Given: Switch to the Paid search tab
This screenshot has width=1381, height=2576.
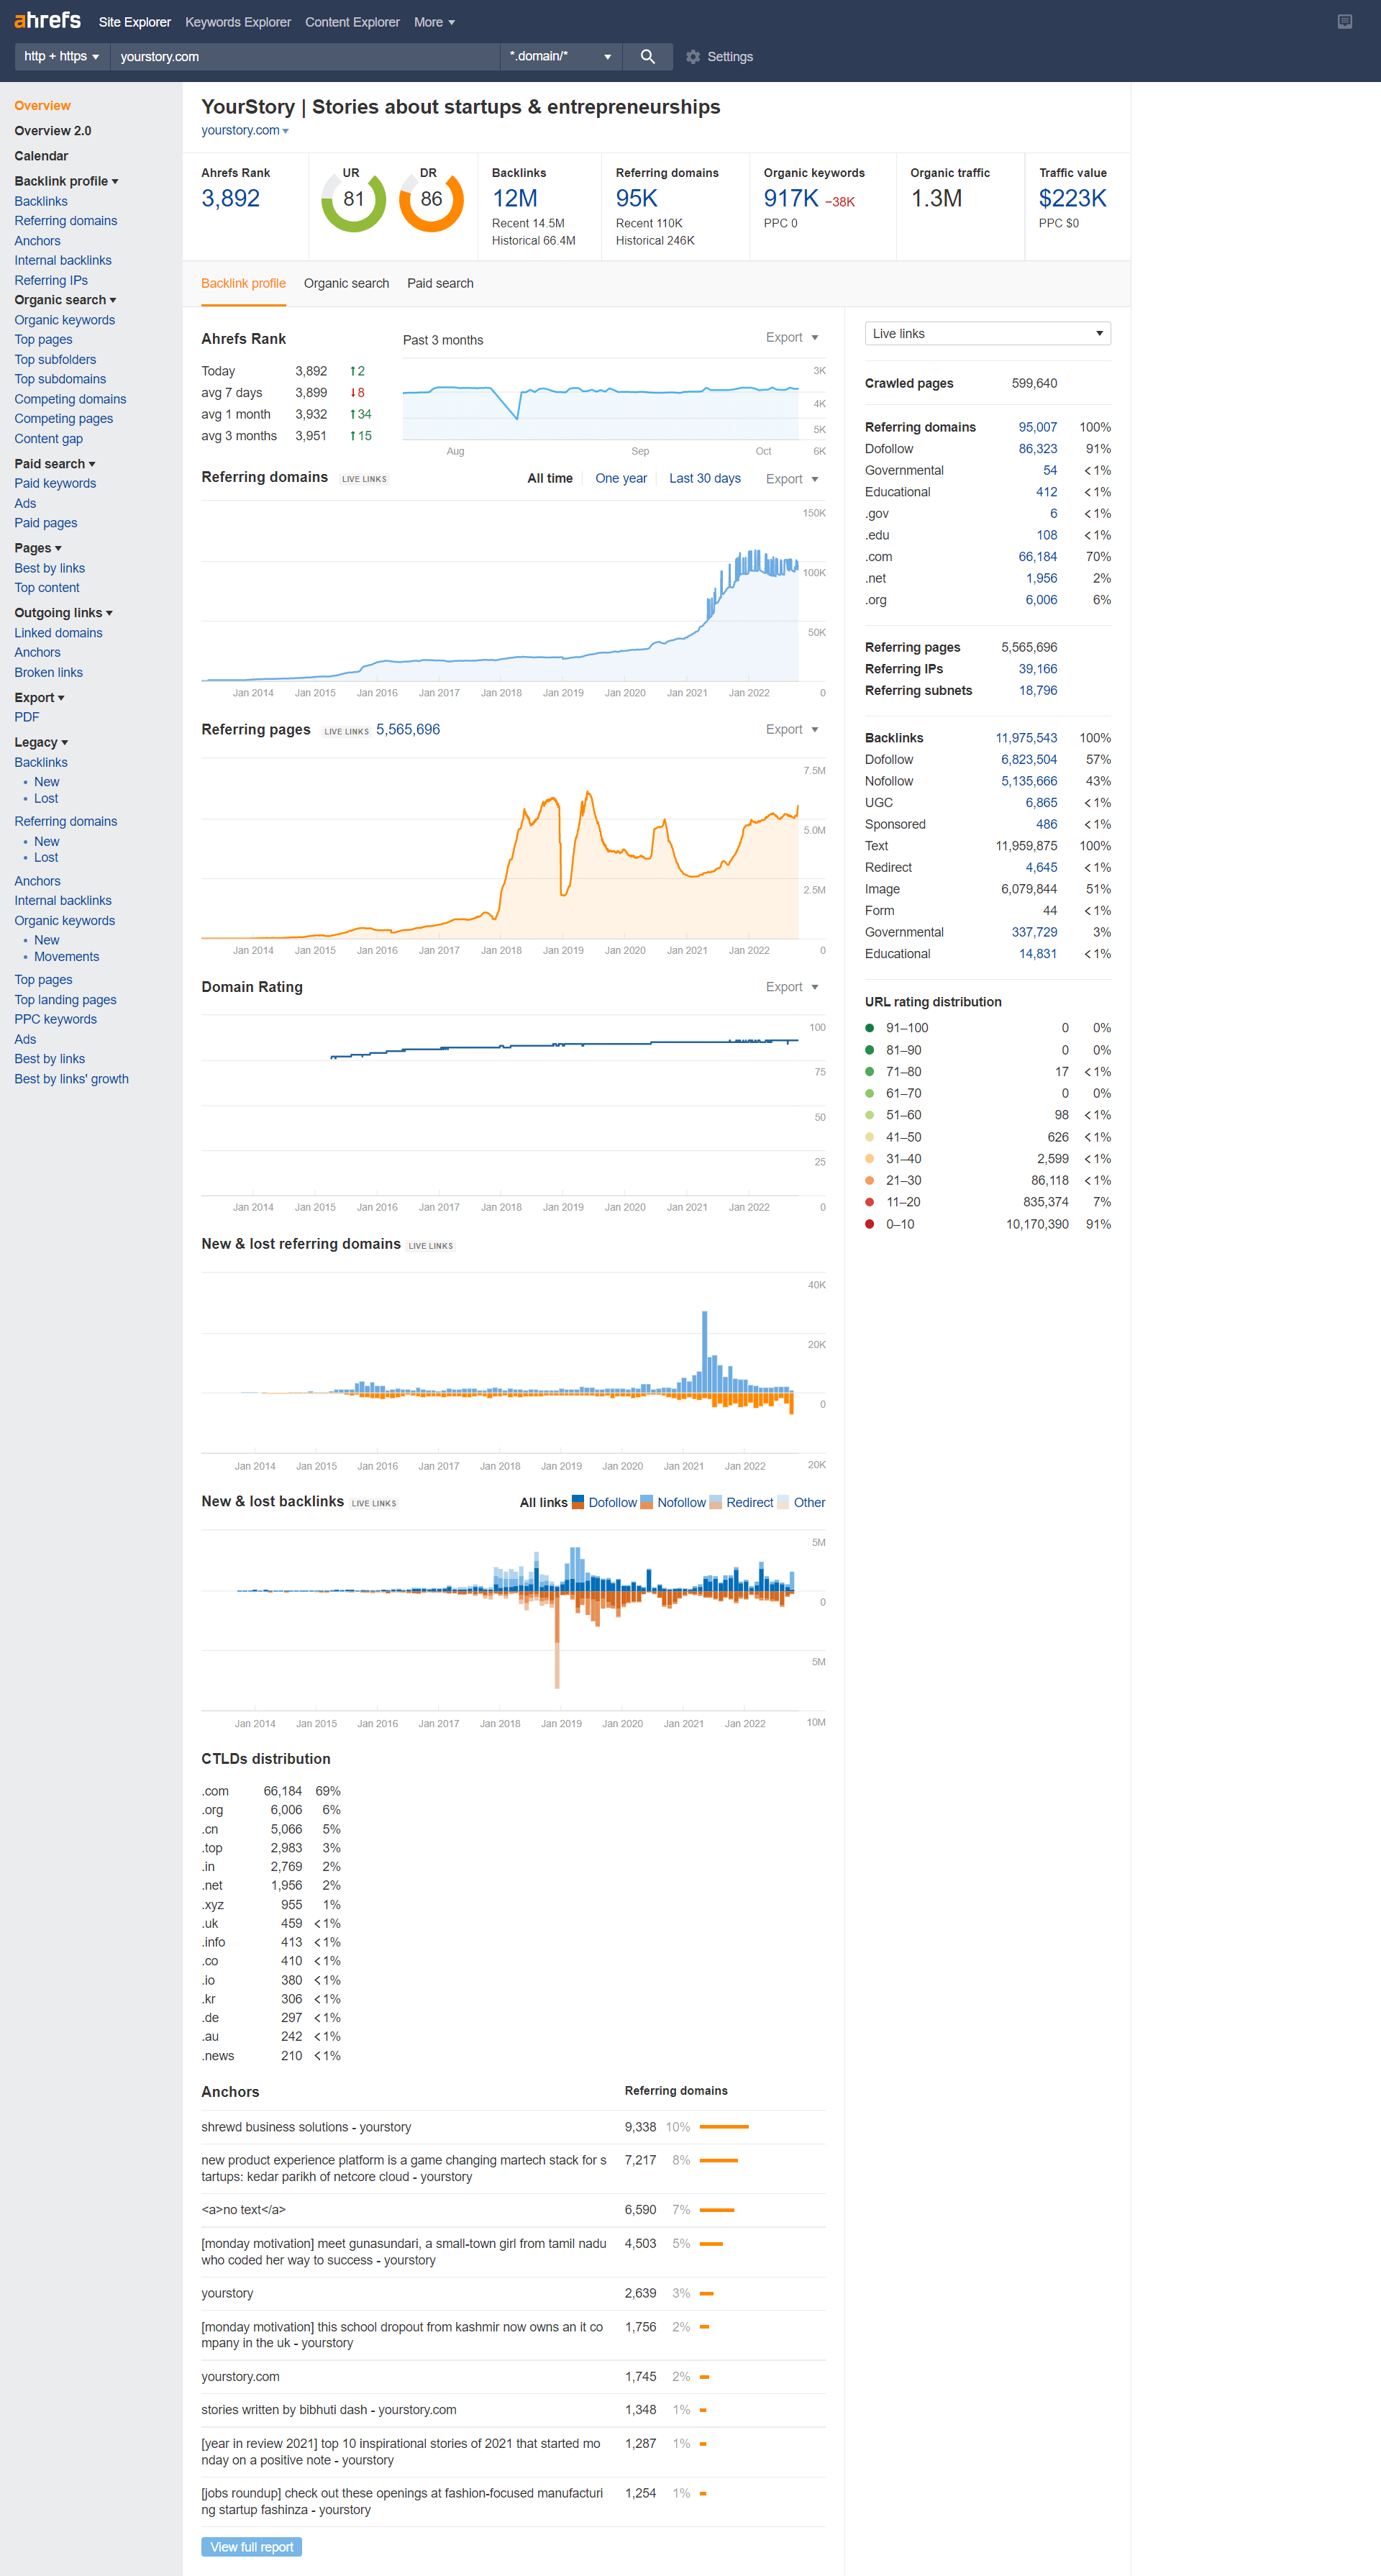Looking at the screenshot, I should [x=440, y=284].
